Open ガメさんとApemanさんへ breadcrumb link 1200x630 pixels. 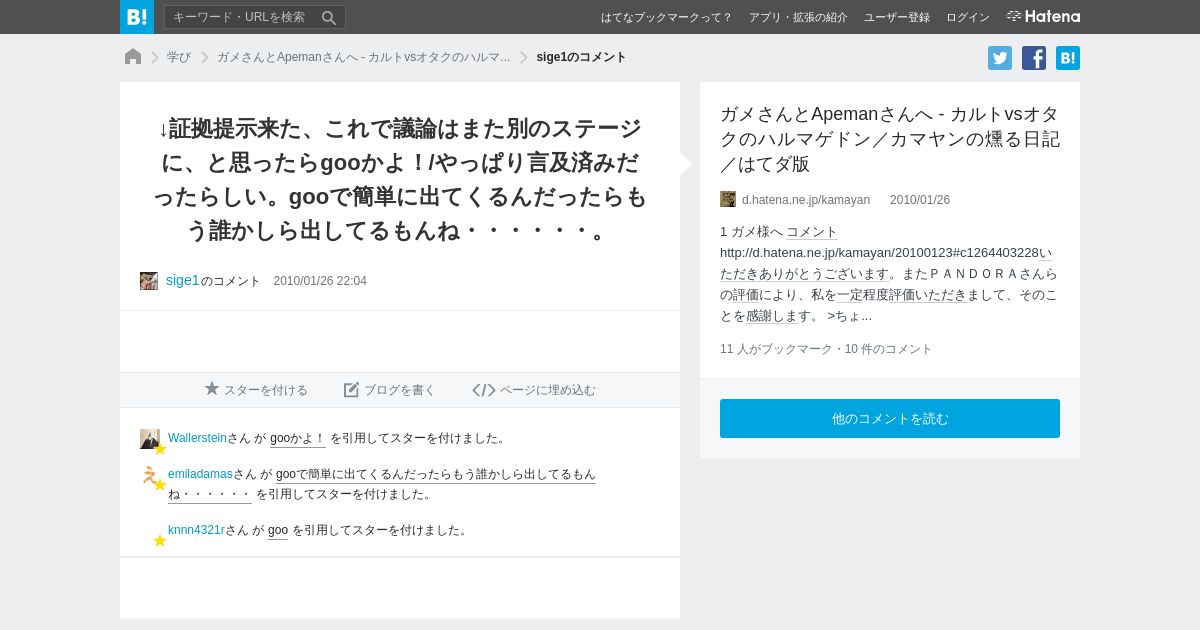(x=363, y=57)
